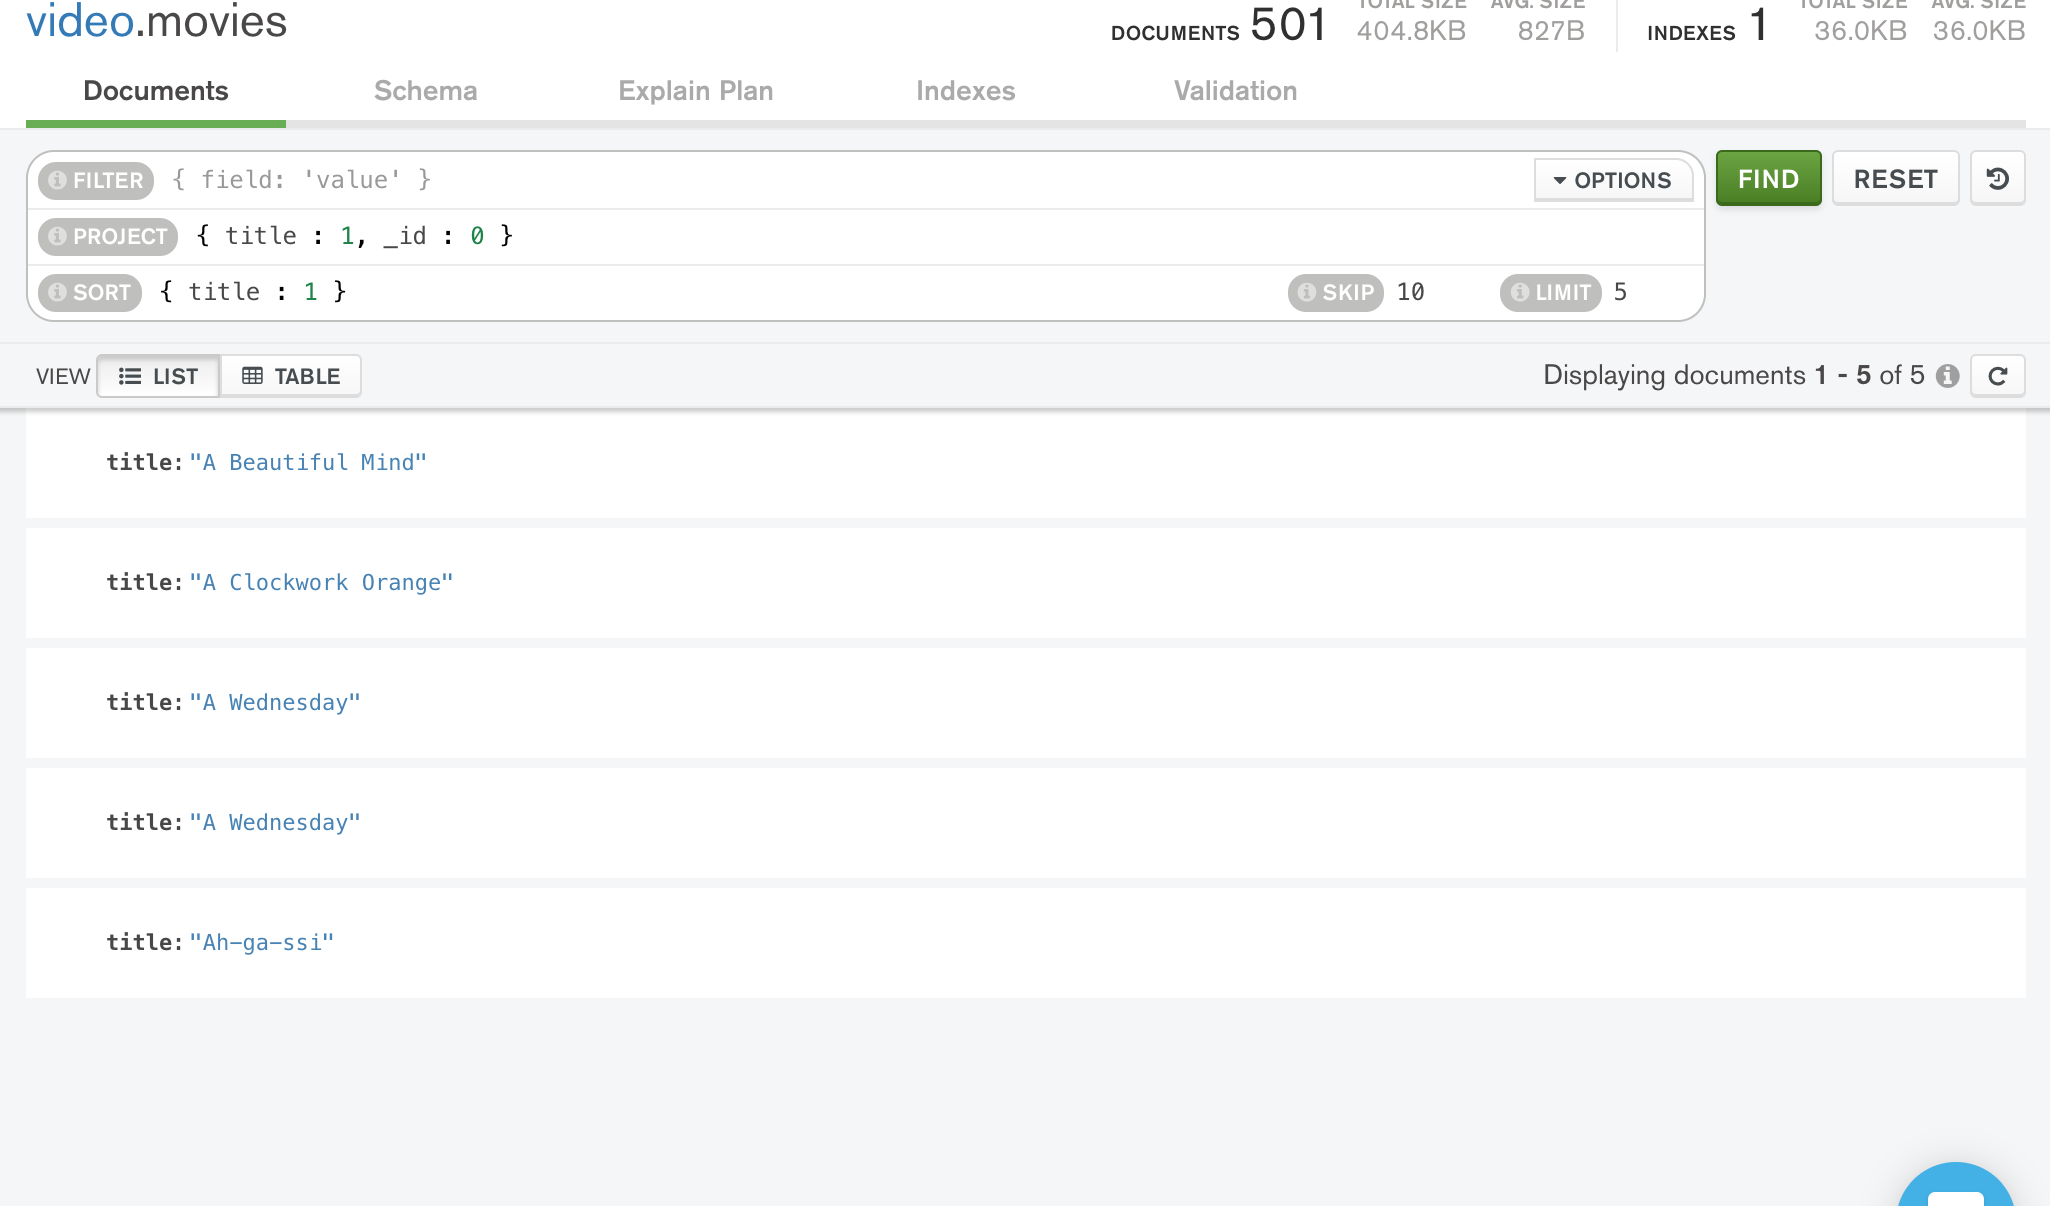Click the info icon on the LIMIT label
2050x1206 pixels.
pos(1520,292)
